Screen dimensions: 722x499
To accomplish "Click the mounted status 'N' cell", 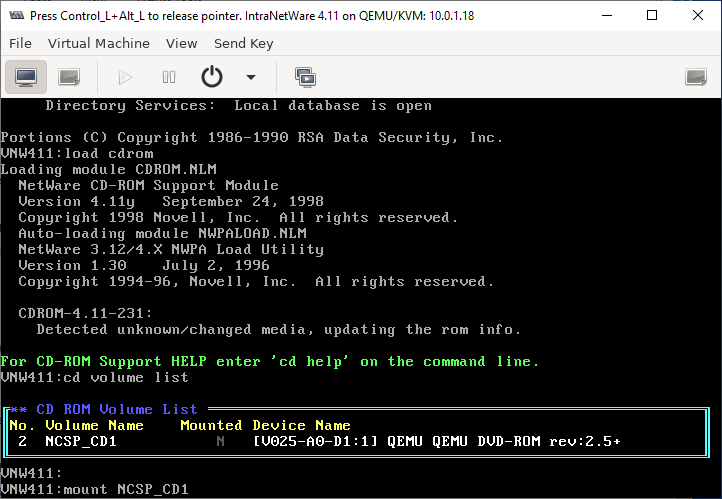I will coord(221,441).
